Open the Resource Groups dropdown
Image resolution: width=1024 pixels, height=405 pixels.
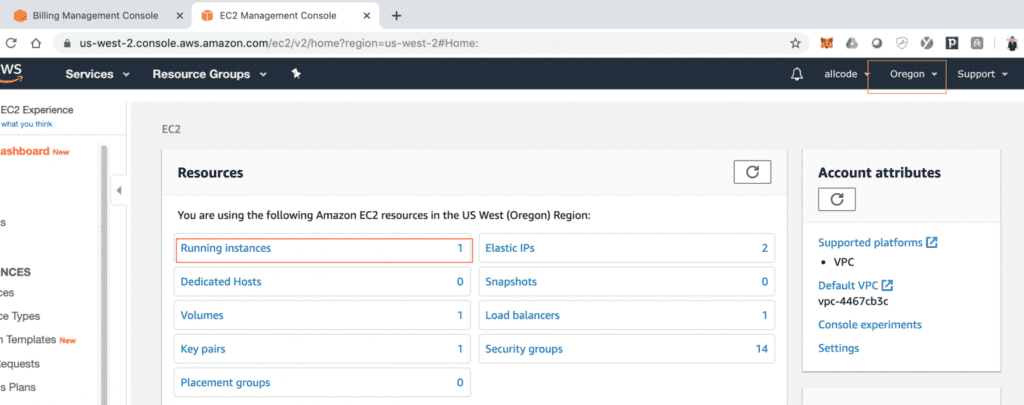[x=210, y=74]
